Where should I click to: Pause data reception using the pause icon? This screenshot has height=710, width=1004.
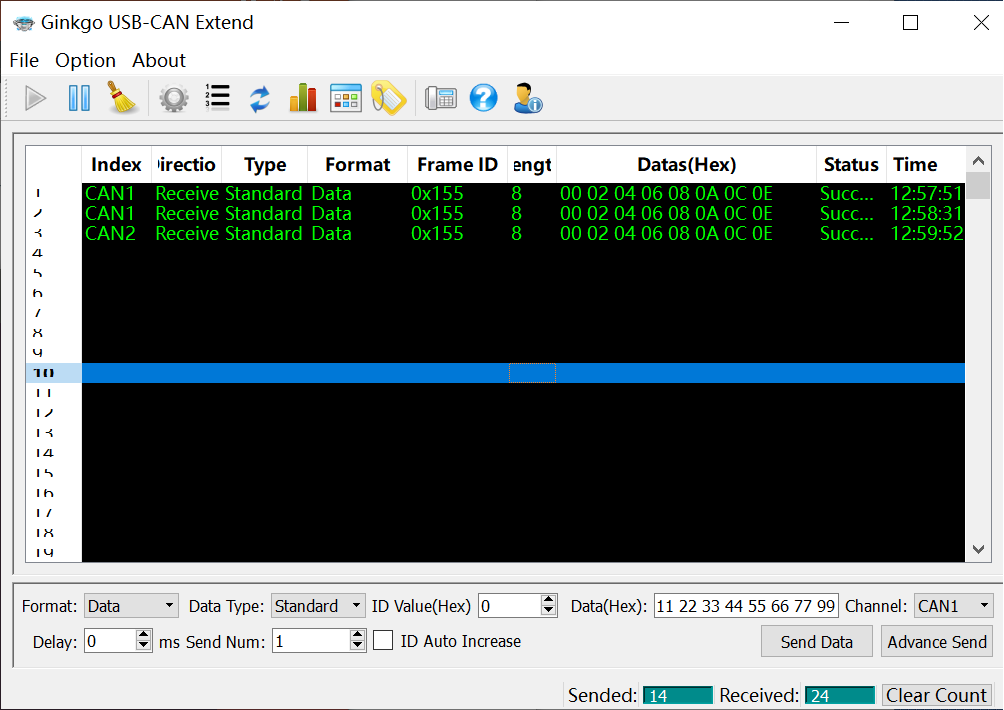click(x=79, y=97)
